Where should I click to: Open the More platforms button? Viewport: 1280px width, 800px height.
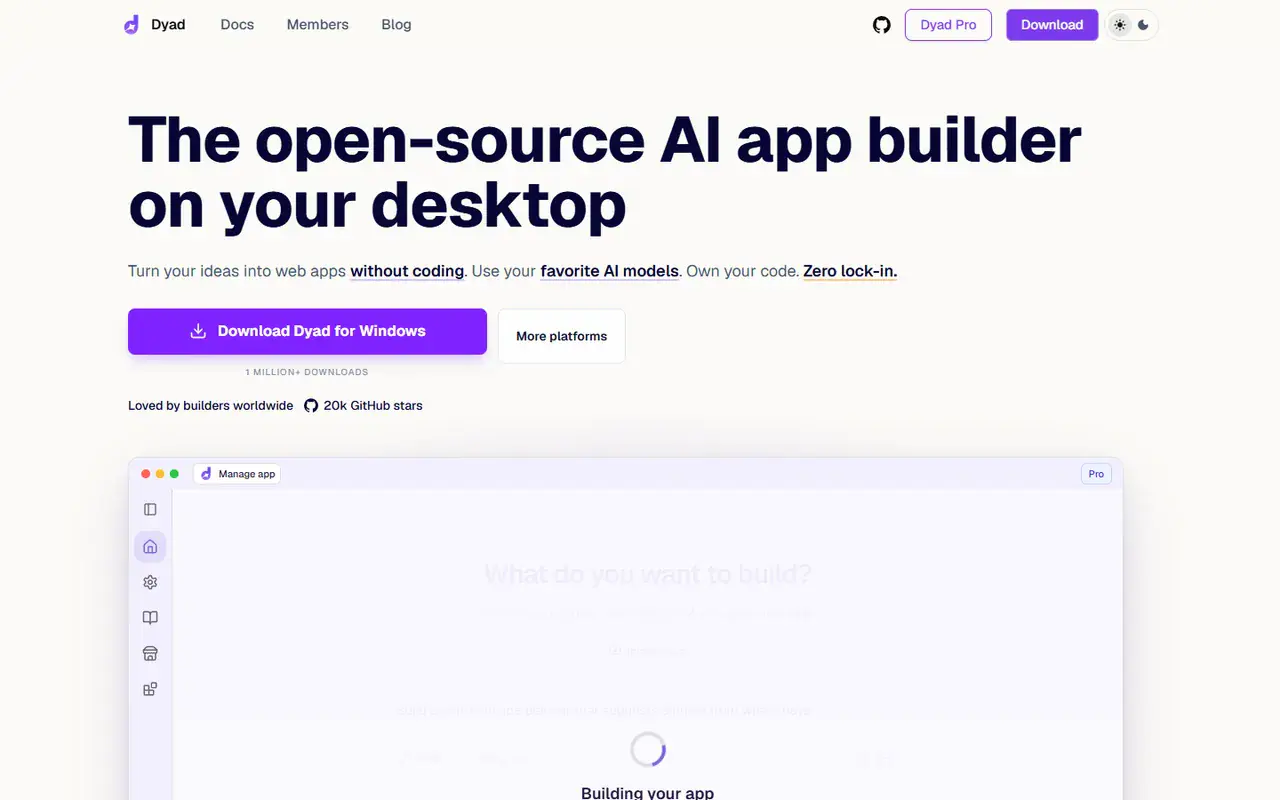(x=561, y=336)
